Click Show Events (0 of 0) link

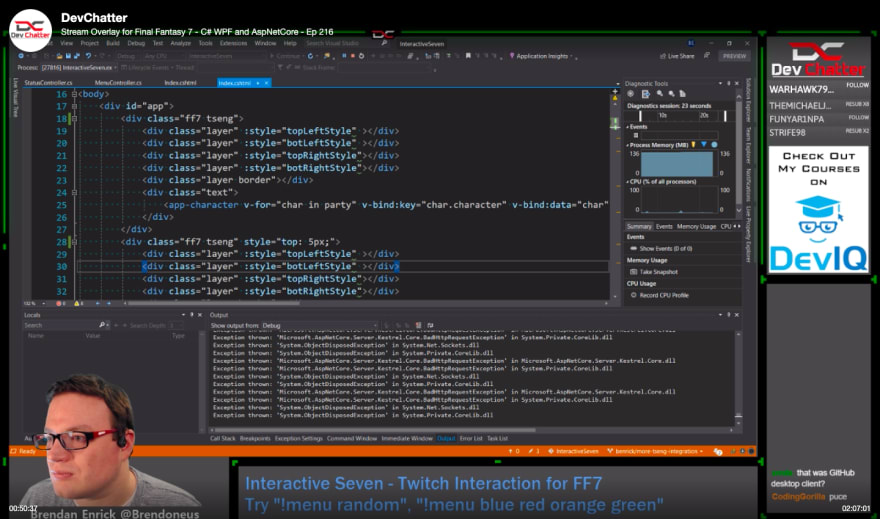pos(662,249)
